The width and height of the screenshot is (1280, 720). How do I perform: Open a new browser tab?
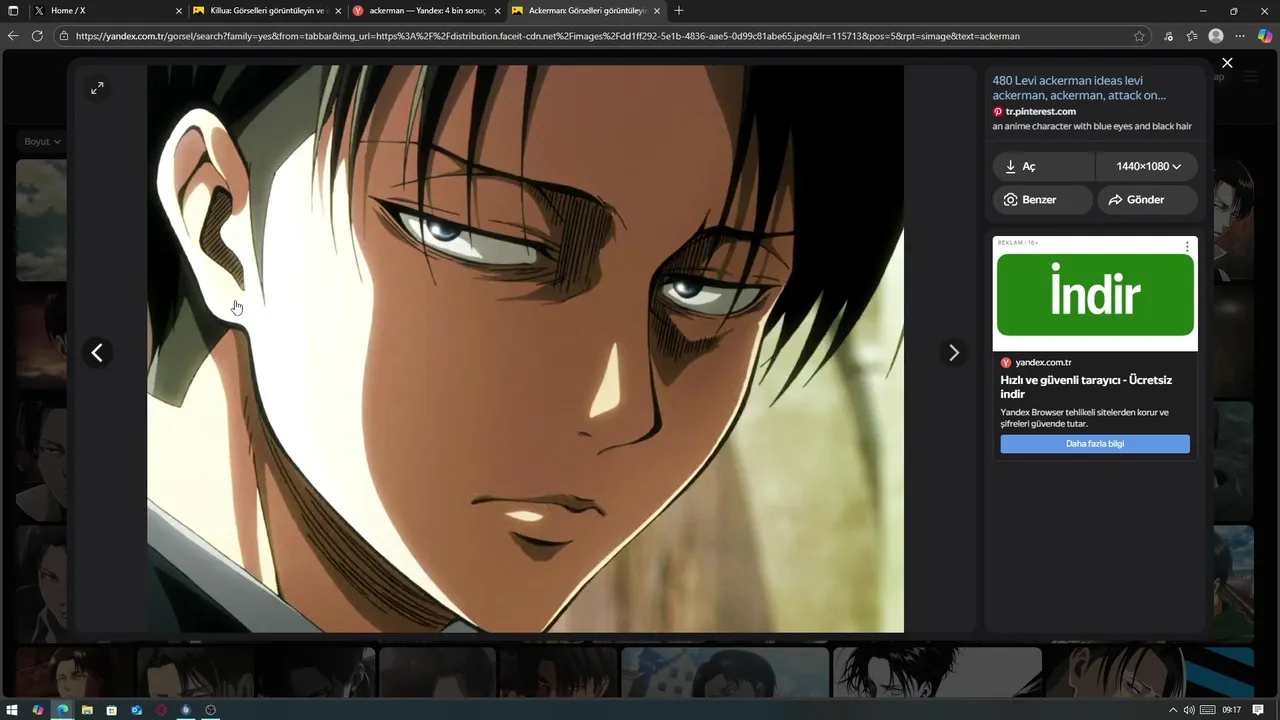679,11
